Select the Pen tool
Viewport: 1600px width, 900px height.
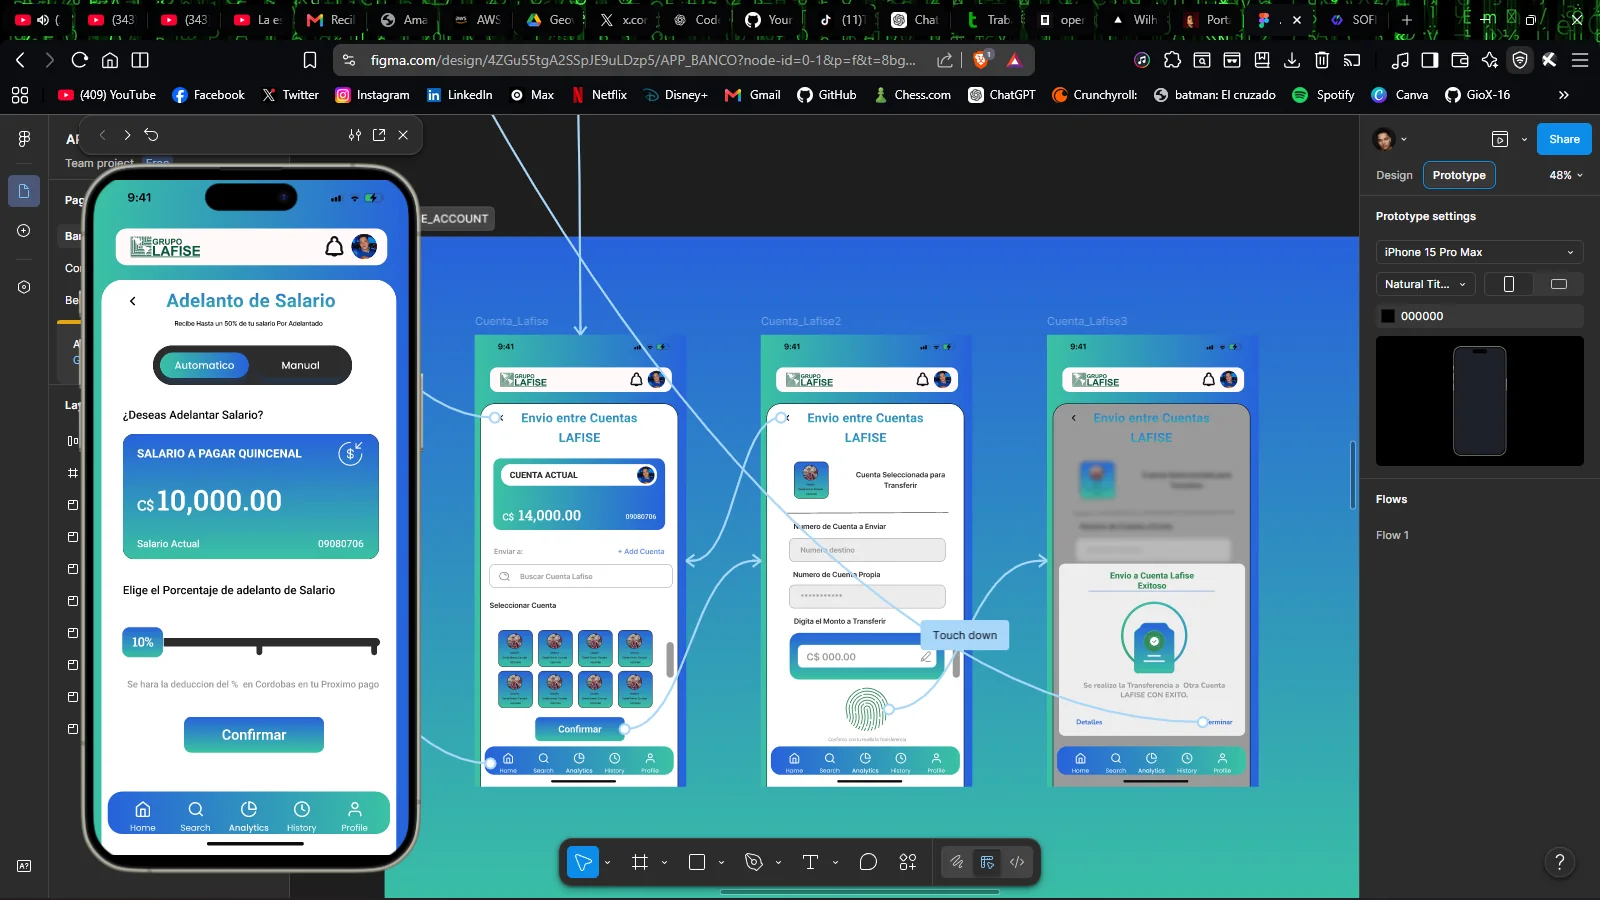754,862
